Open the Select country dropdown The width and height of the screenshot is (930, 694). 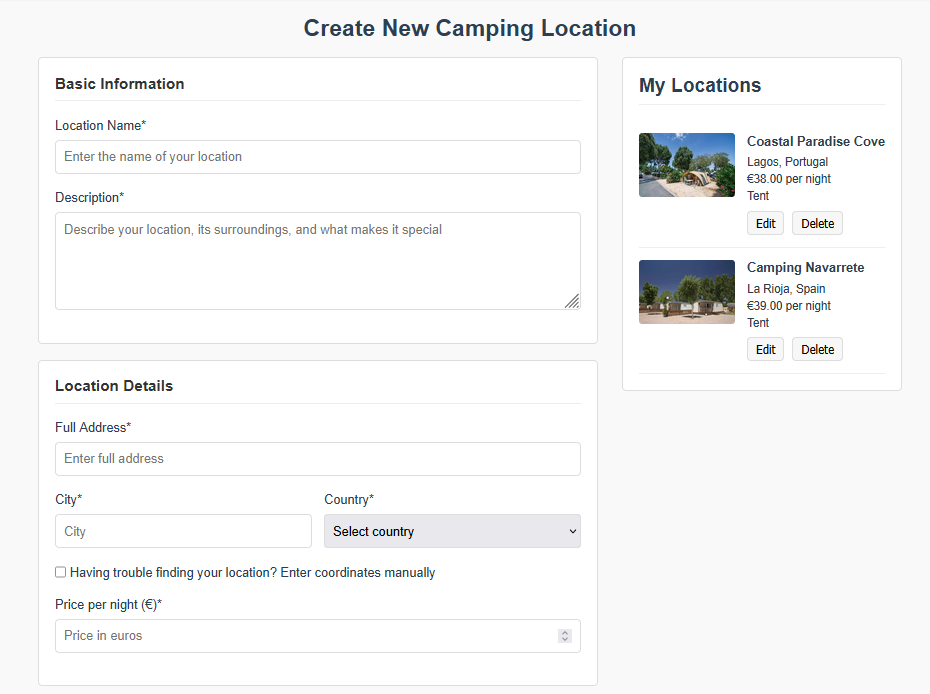(452, 531)
